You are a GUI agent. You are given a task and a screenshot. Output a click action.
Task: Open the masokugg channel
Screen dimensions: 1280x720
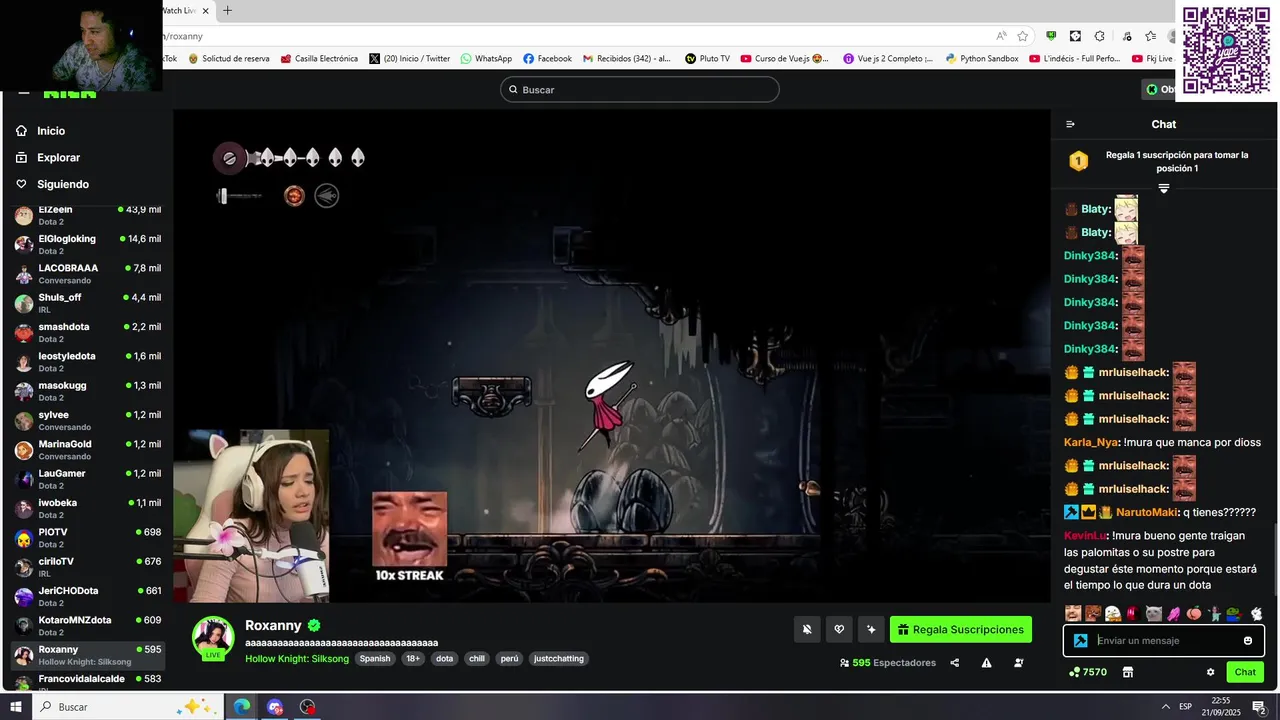point(87,391)
